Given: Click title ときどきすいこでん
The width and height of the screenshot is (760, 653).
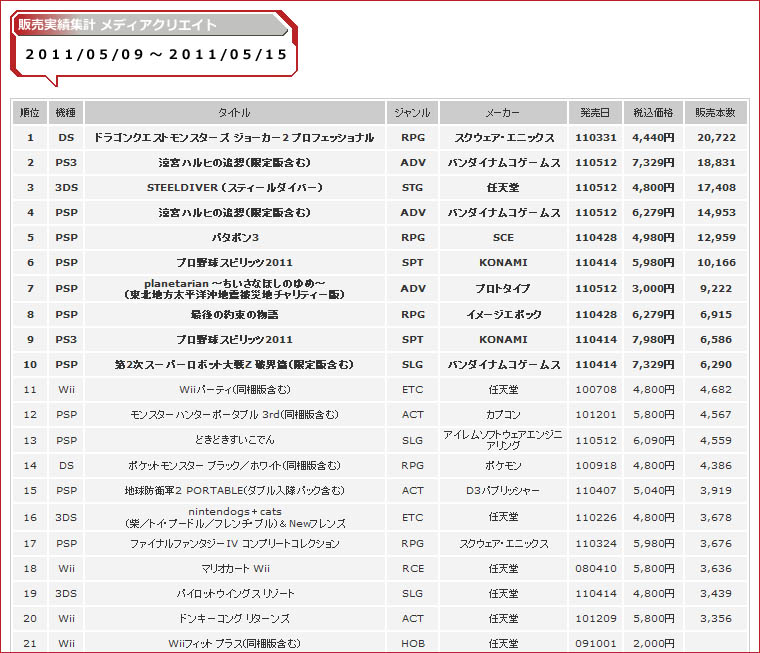Looking at the screenshot, I should tap(235, 440).
